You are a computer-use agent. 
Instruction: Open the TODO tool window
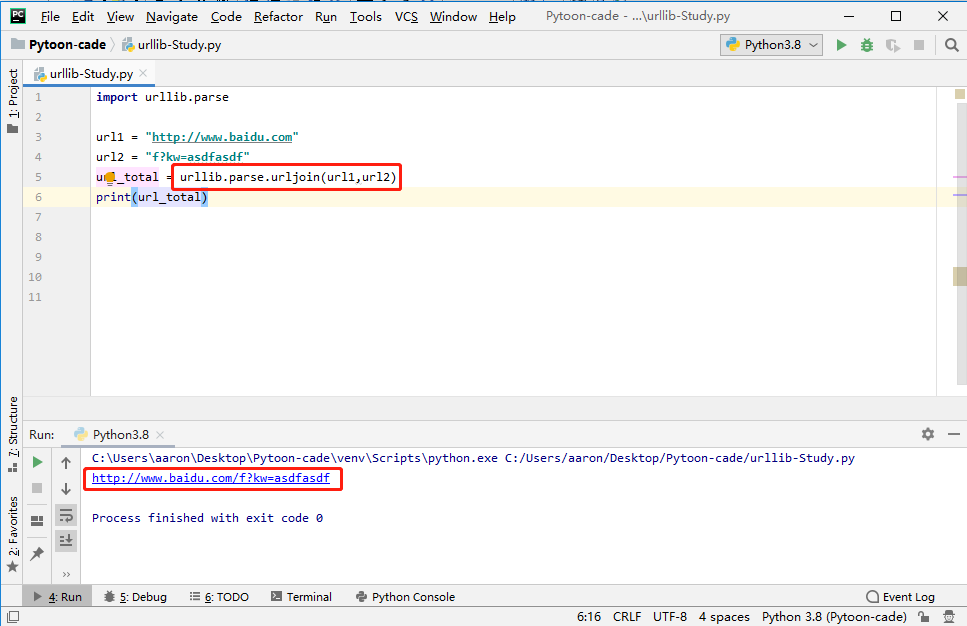tap(220, 596)
